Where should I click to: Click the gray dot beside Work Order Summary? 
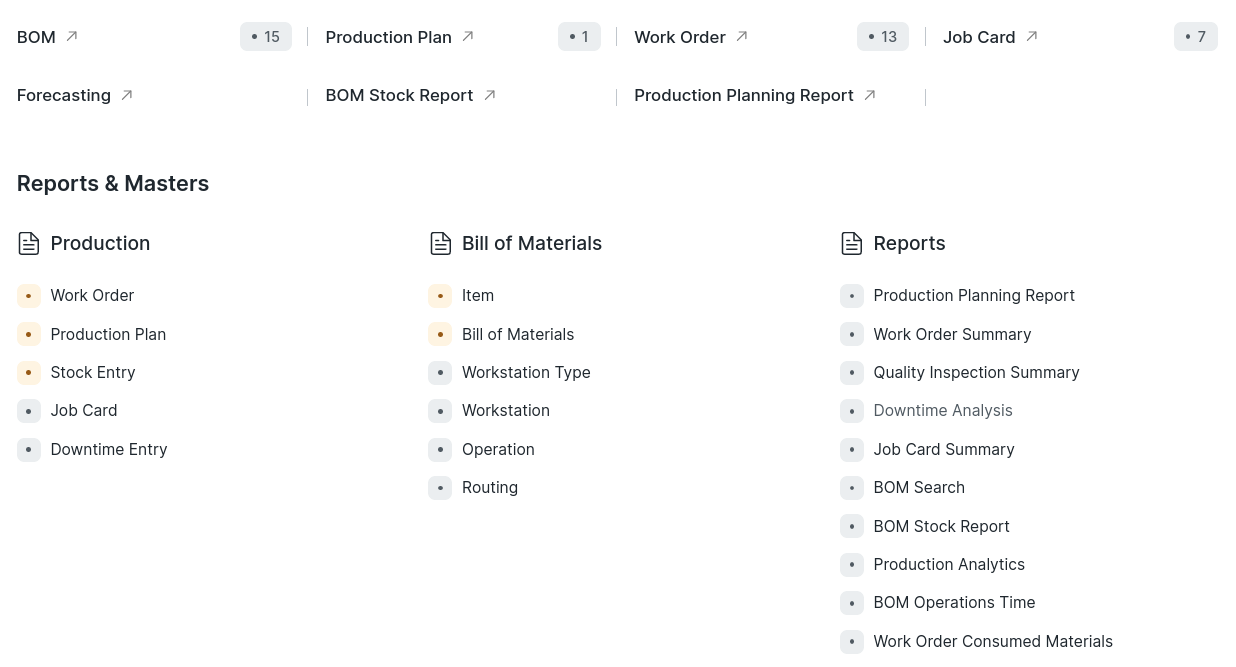pos(852,334)
